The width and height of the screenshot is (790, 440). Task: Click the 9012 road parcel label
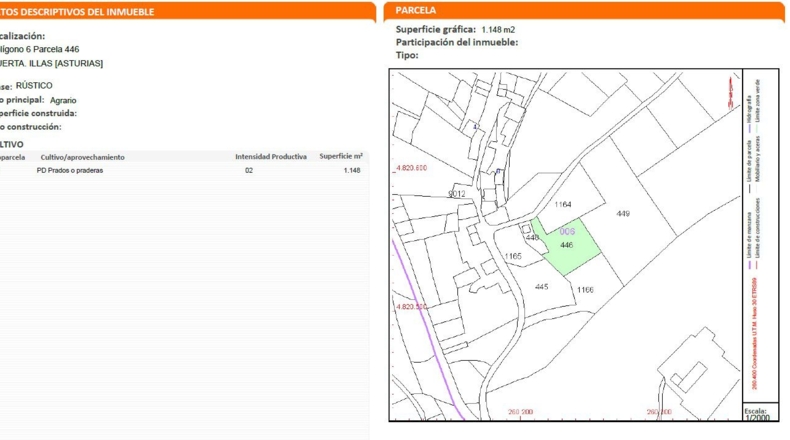point(457,194)
